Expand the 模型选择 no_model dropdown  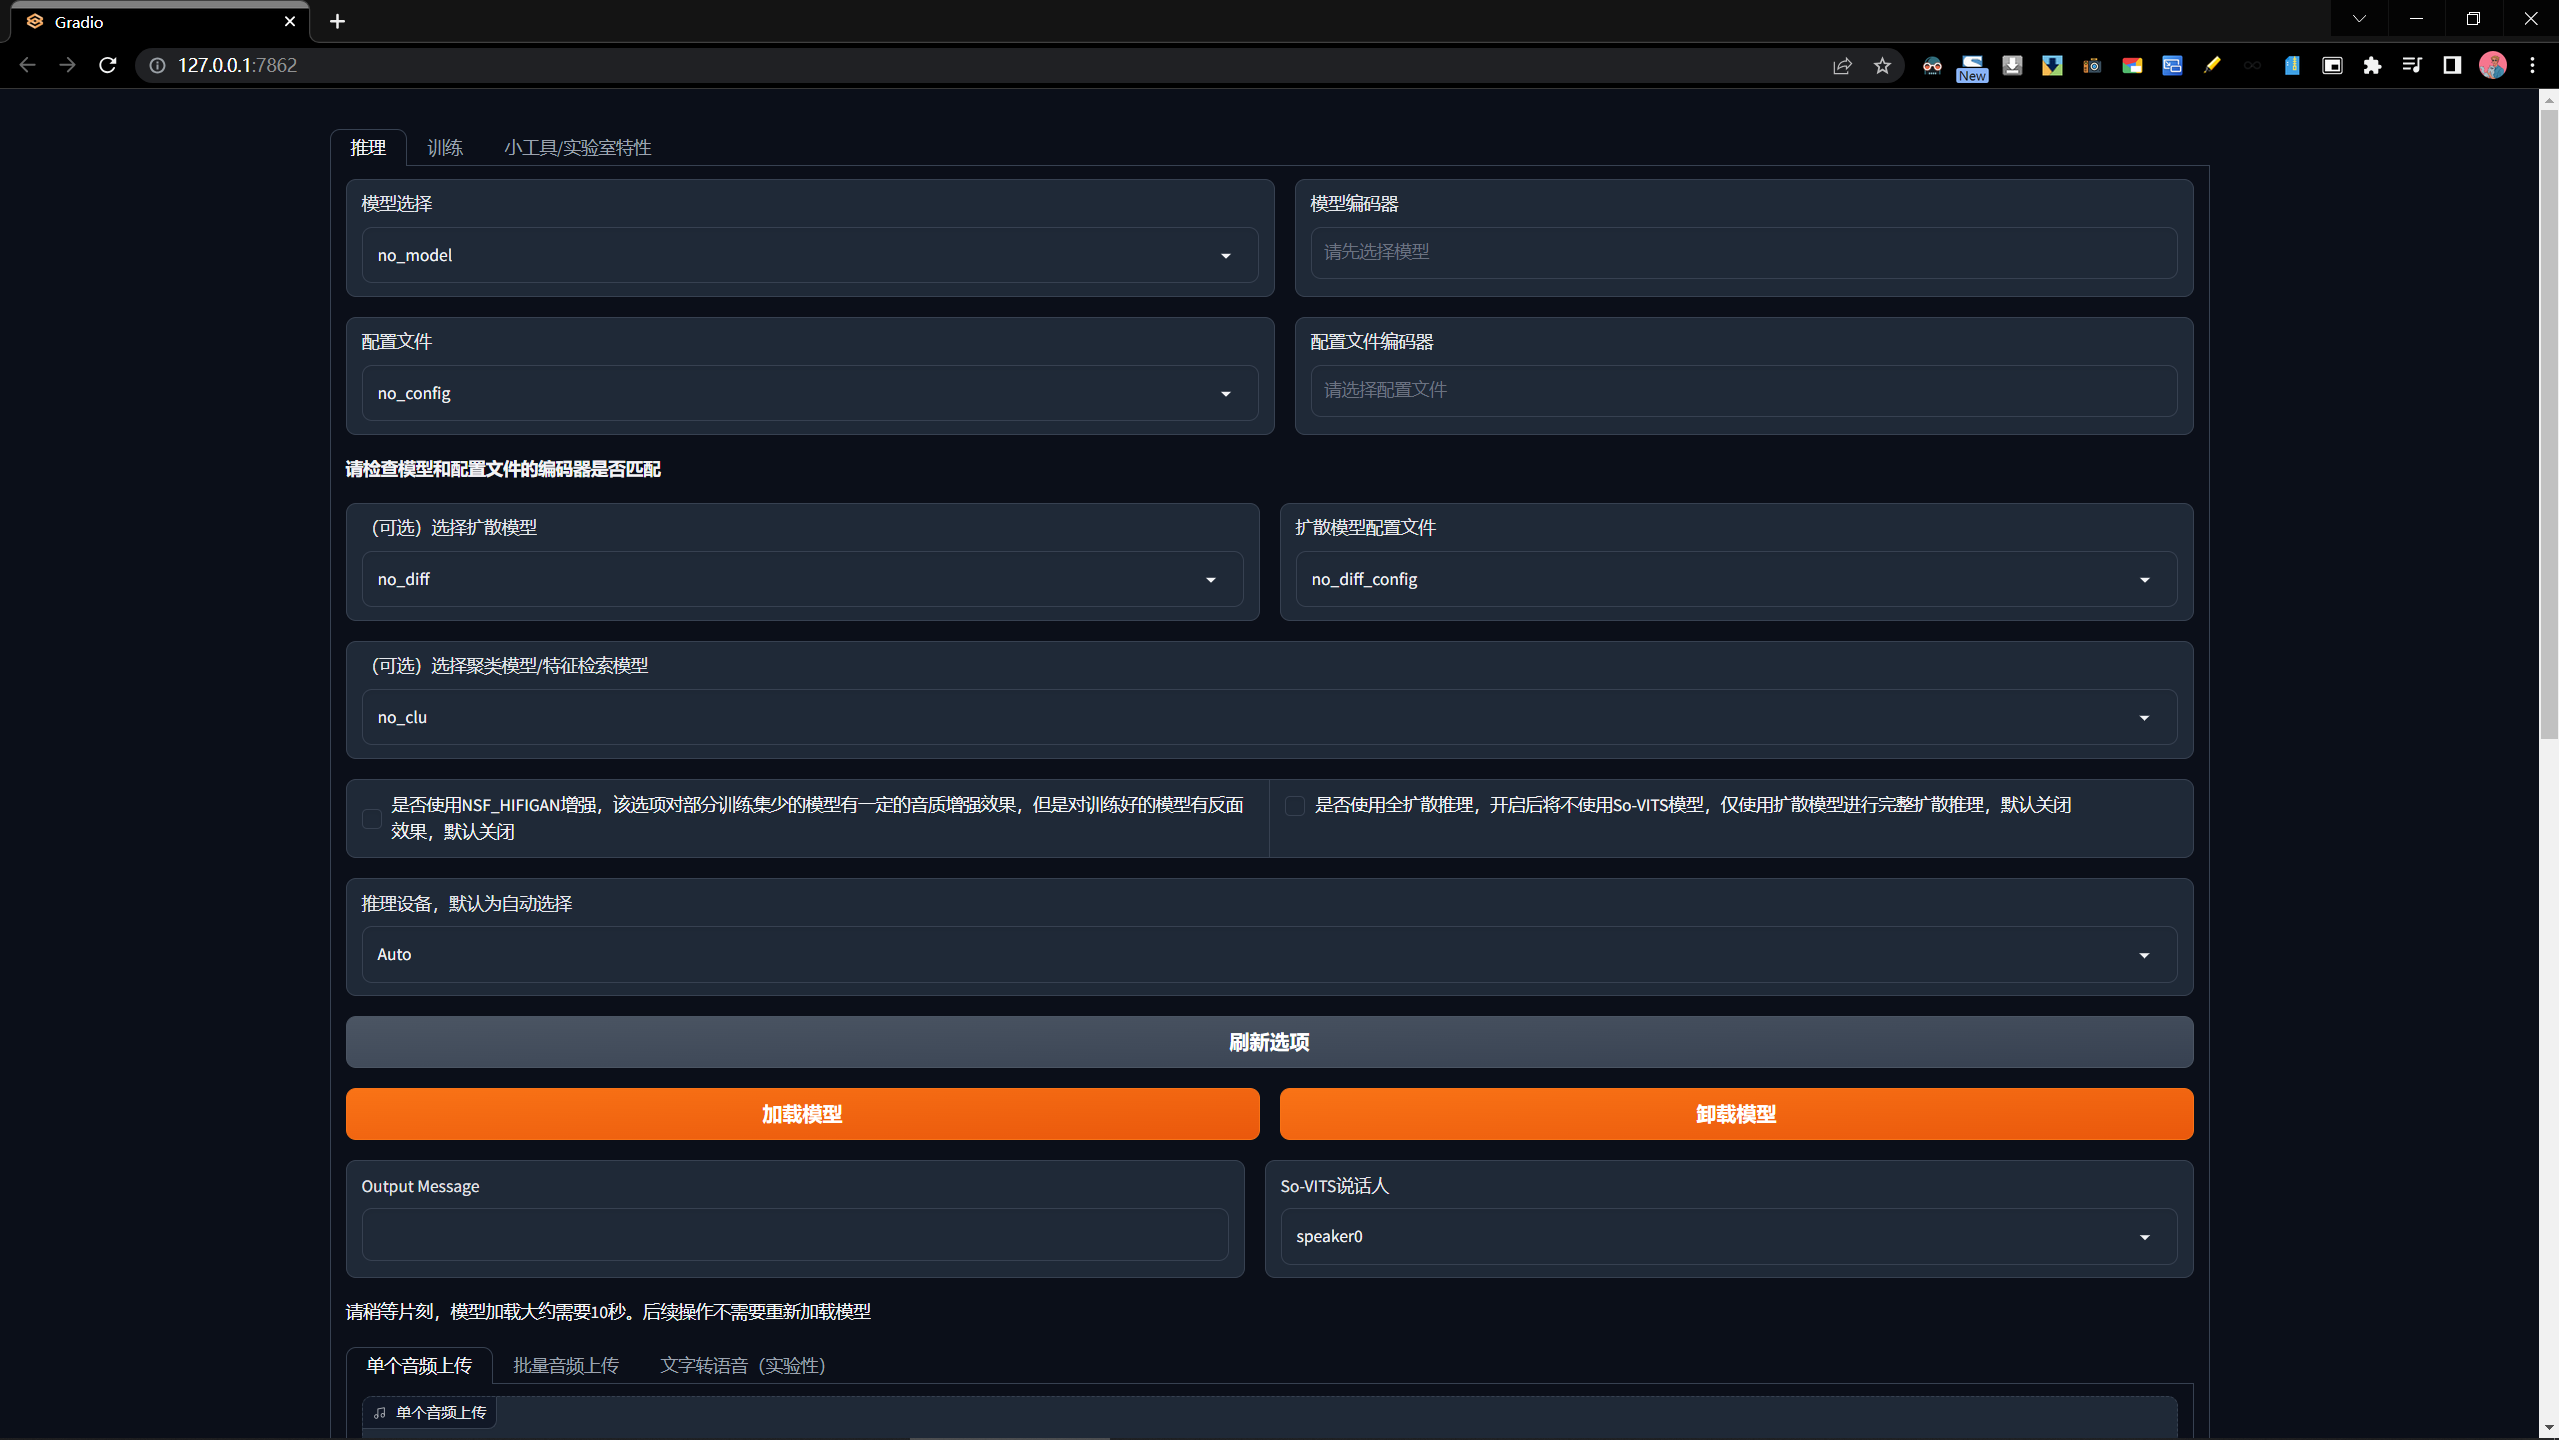pyautogui.click(x=809, y=255)
